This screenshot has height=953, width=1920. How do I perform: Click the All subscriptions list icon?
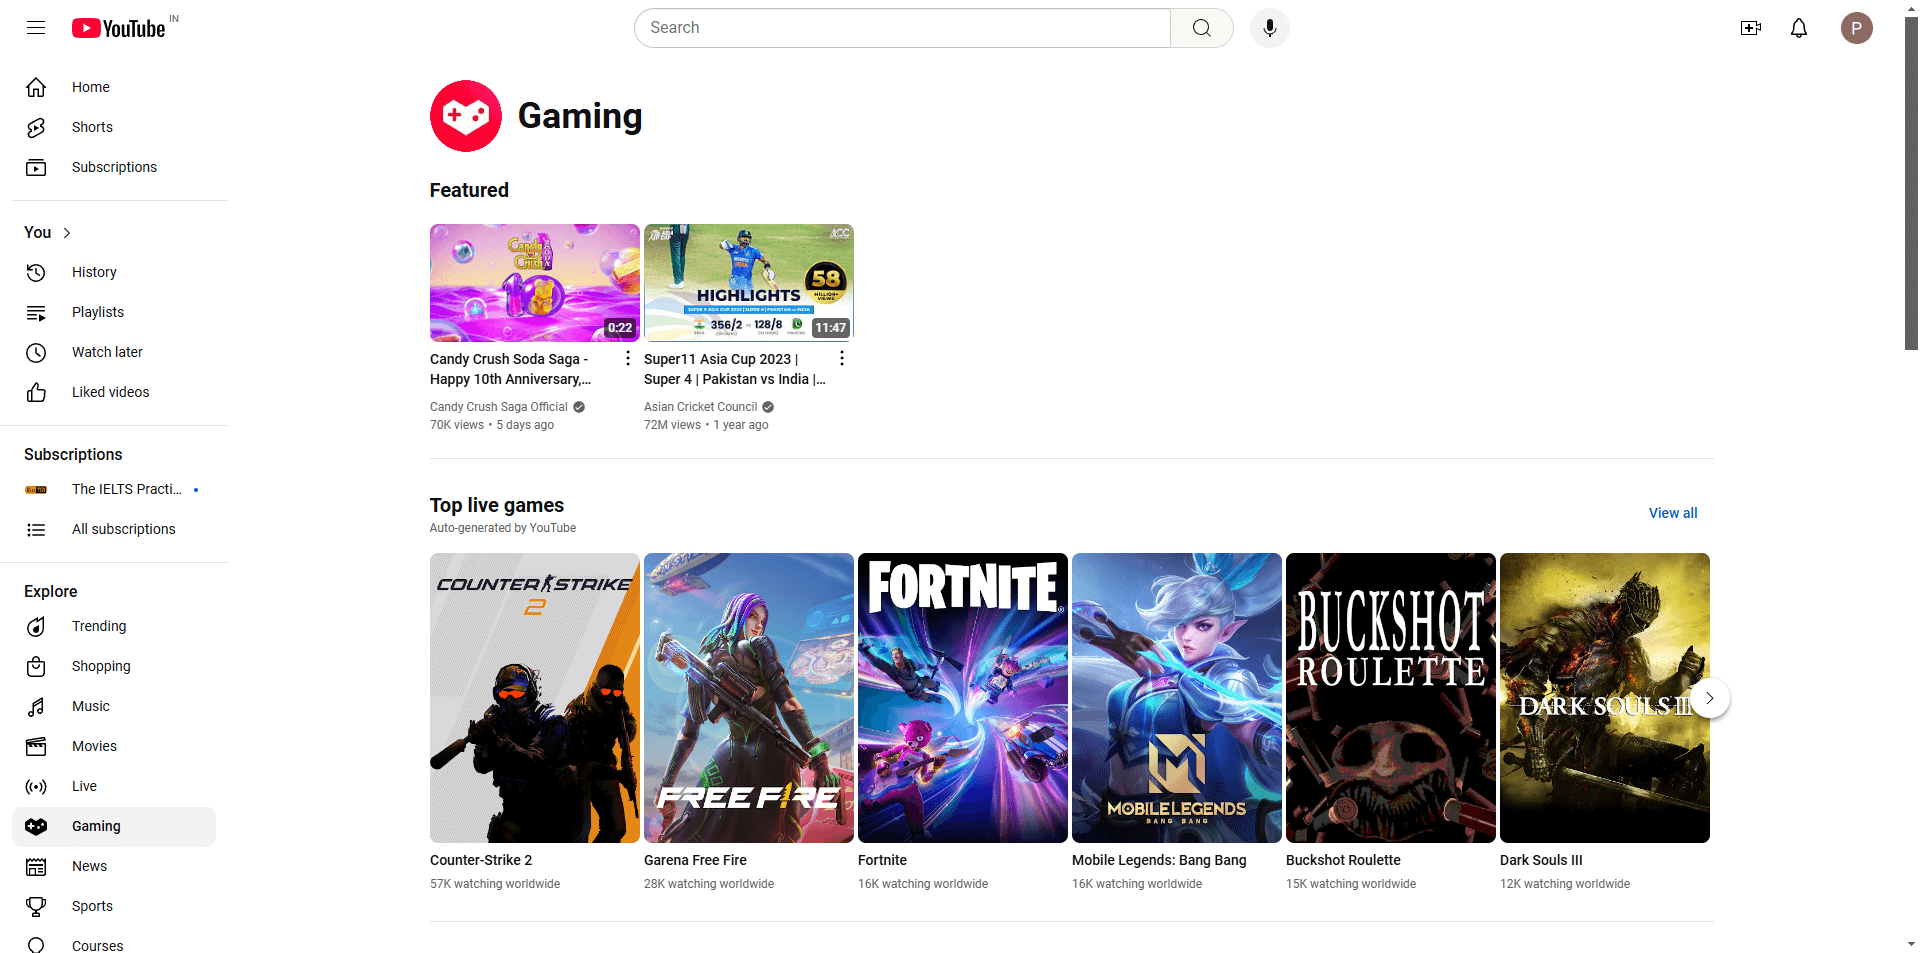tap(36, 529)
